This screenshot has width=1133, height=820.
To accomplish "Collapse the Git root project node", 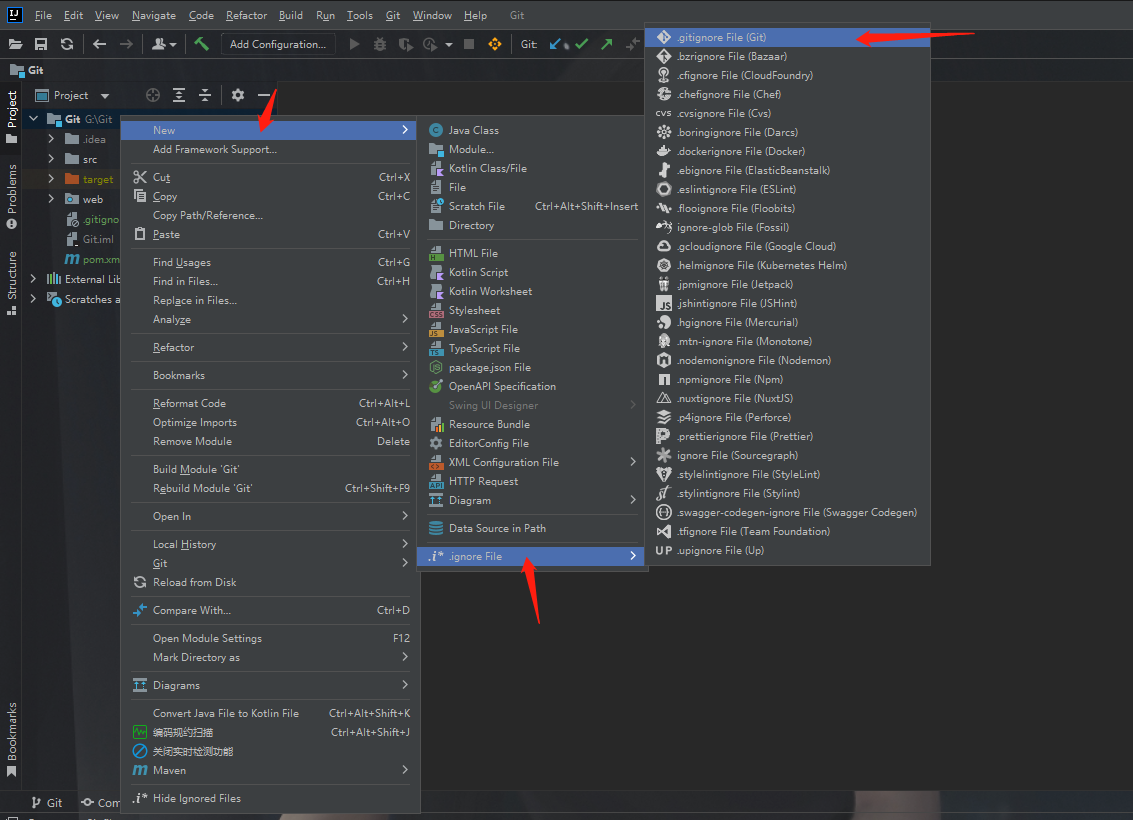I will coord(33,118).
